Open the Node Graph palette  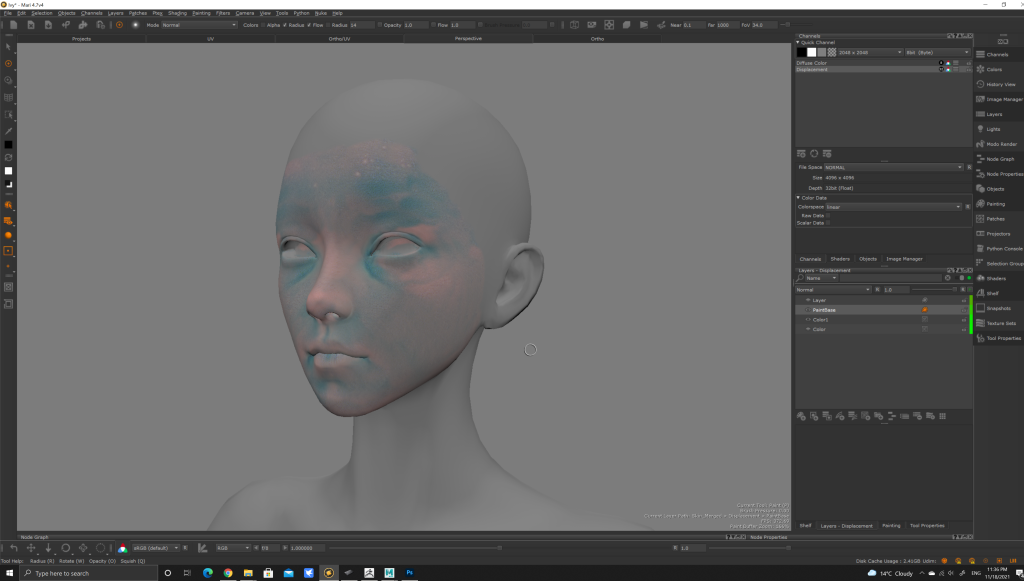coord(999,159)
